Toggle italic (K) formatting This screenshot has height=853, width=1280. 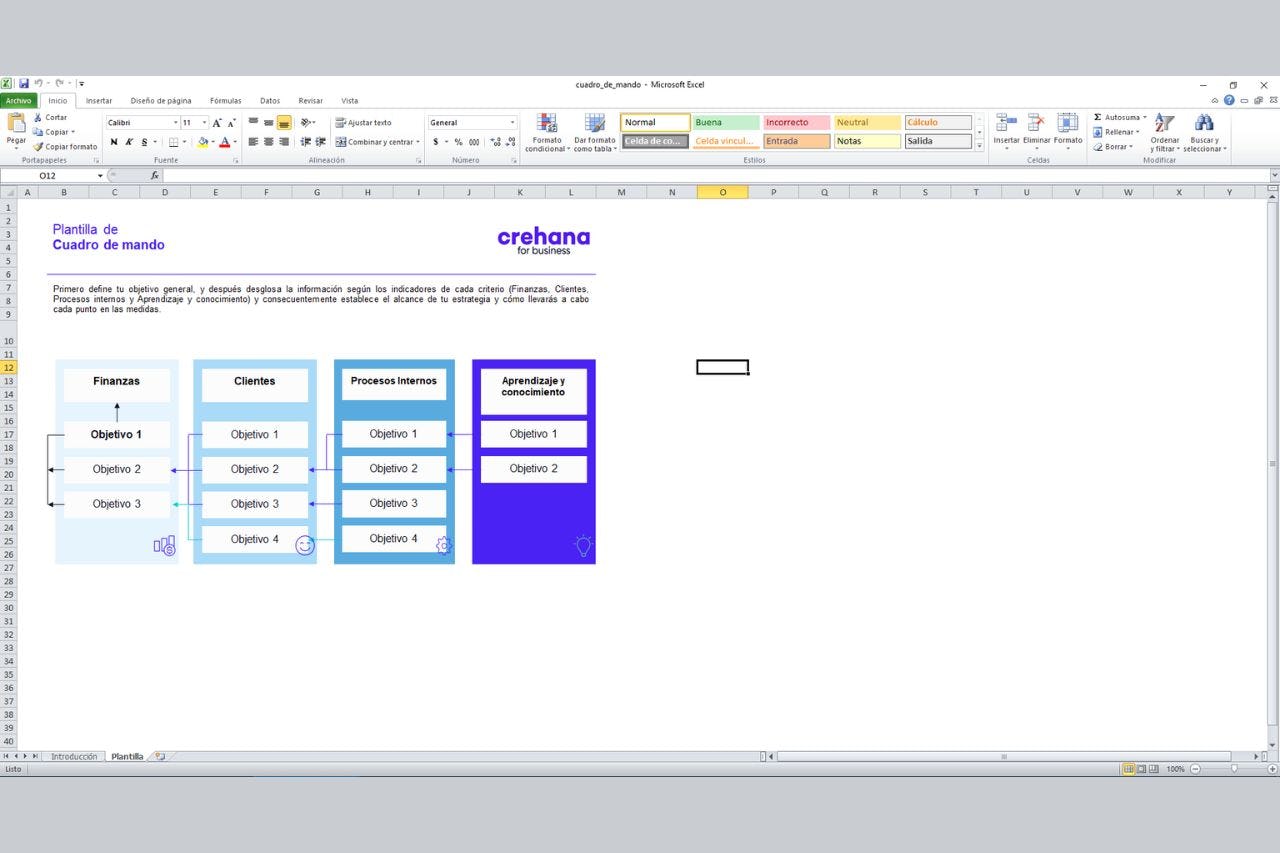coord(129,142)
